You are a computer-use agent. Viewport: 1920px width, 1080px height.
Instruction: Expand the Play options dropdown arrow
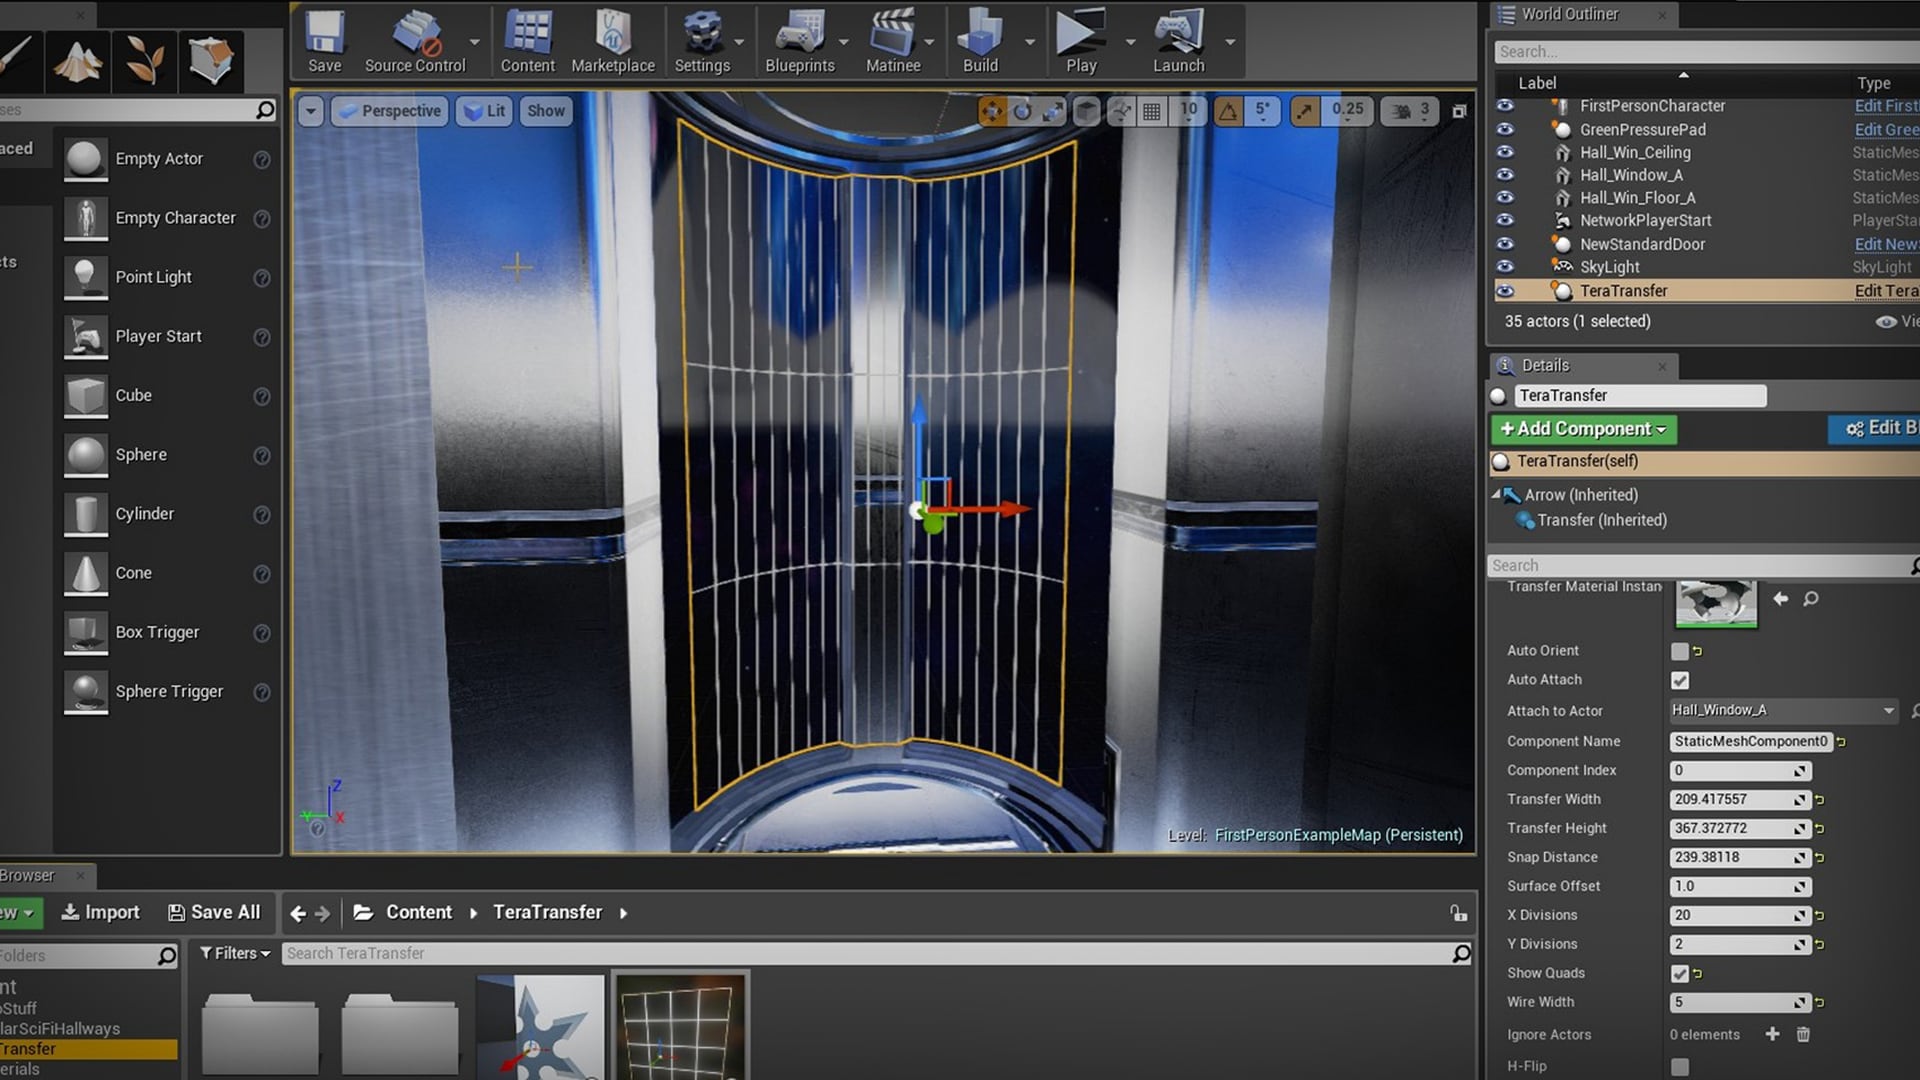point(1130,42)
